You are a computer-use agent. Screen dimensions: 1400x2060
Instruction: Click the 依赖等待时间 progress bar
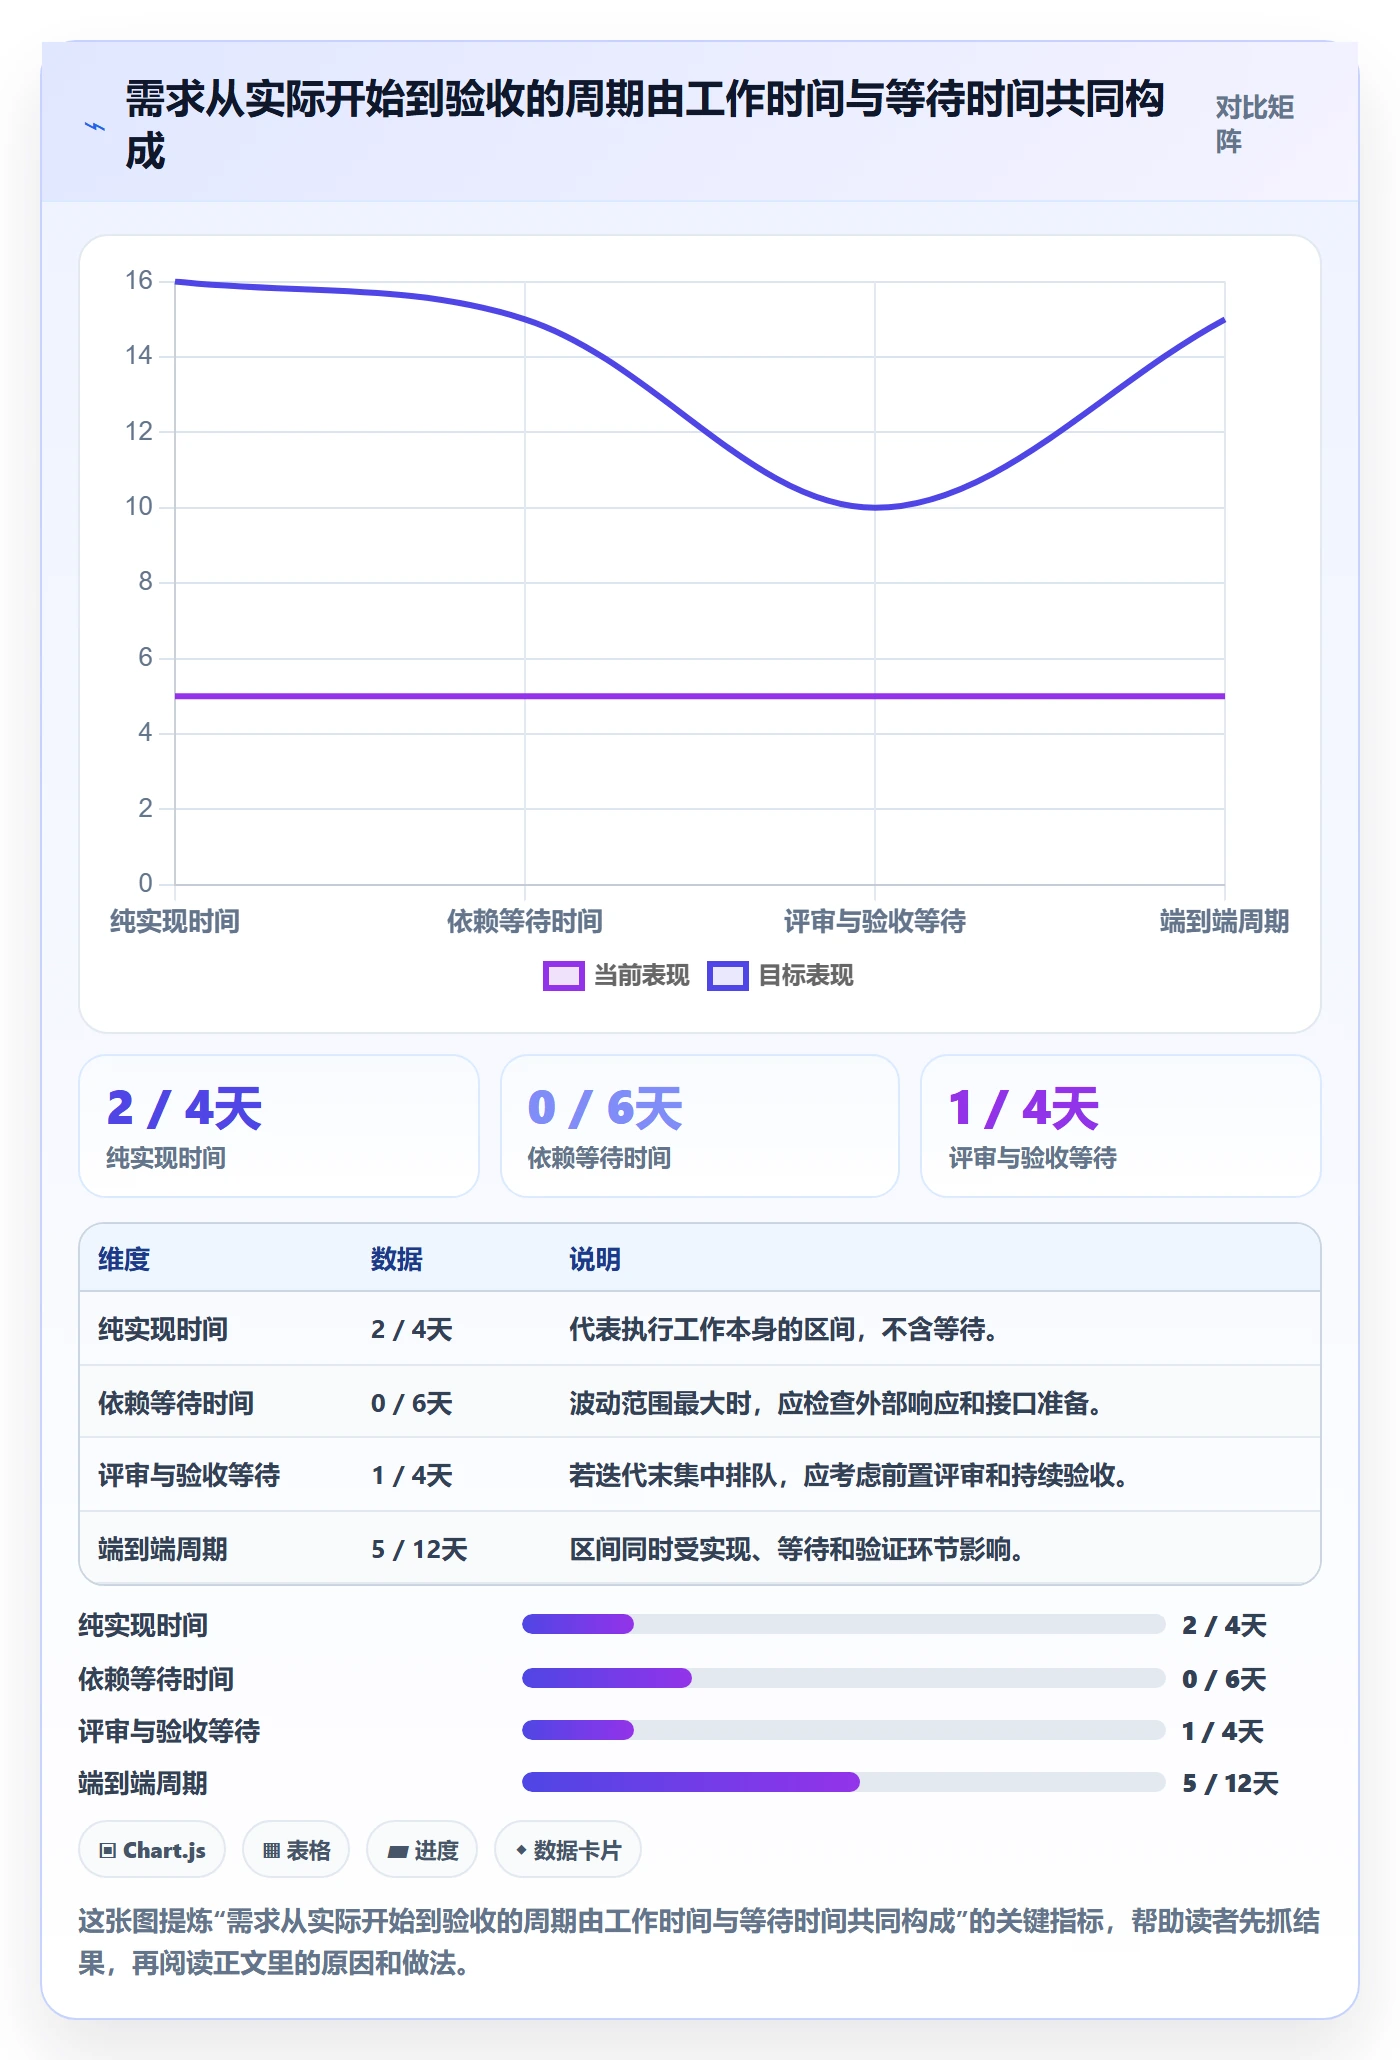click(x=844, y=1678)
